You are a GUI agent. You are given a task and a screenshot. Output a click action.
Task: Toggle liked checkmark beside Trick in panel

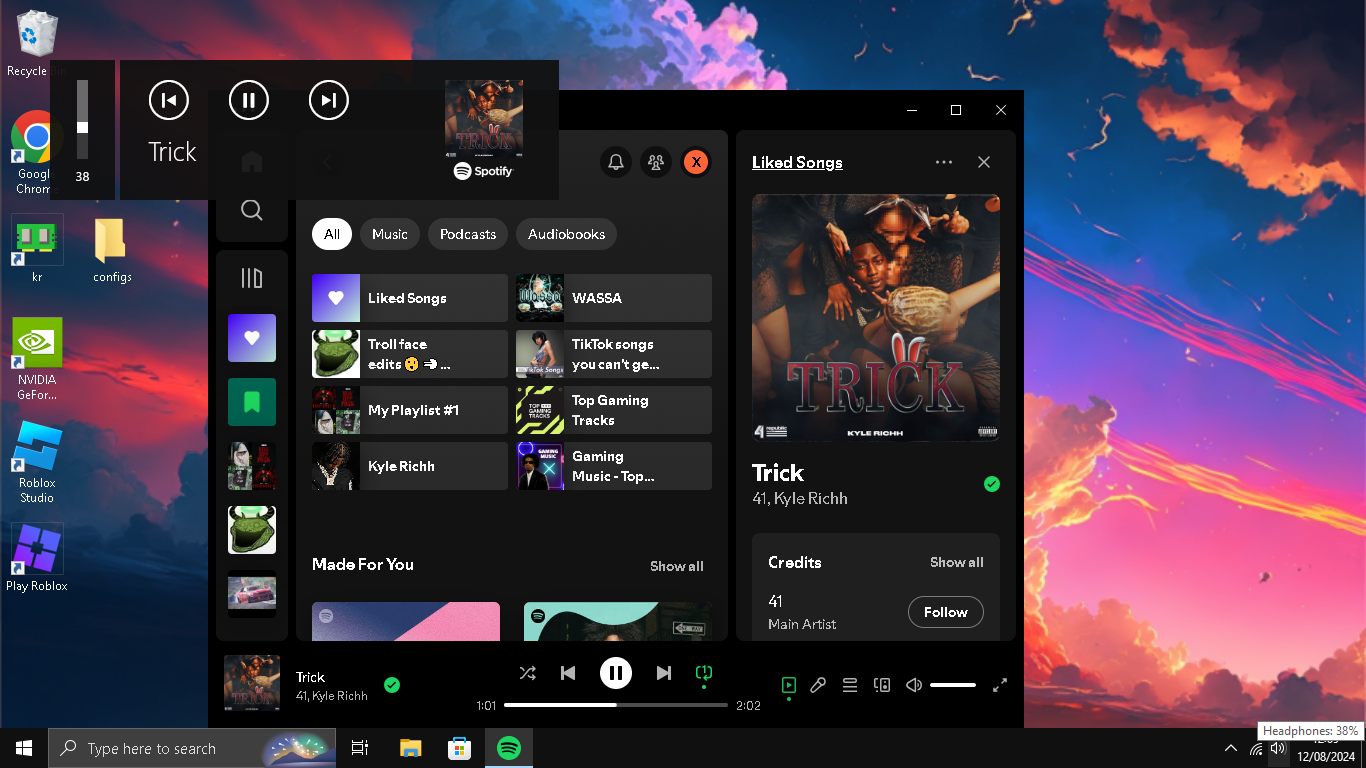pos(992,484)
